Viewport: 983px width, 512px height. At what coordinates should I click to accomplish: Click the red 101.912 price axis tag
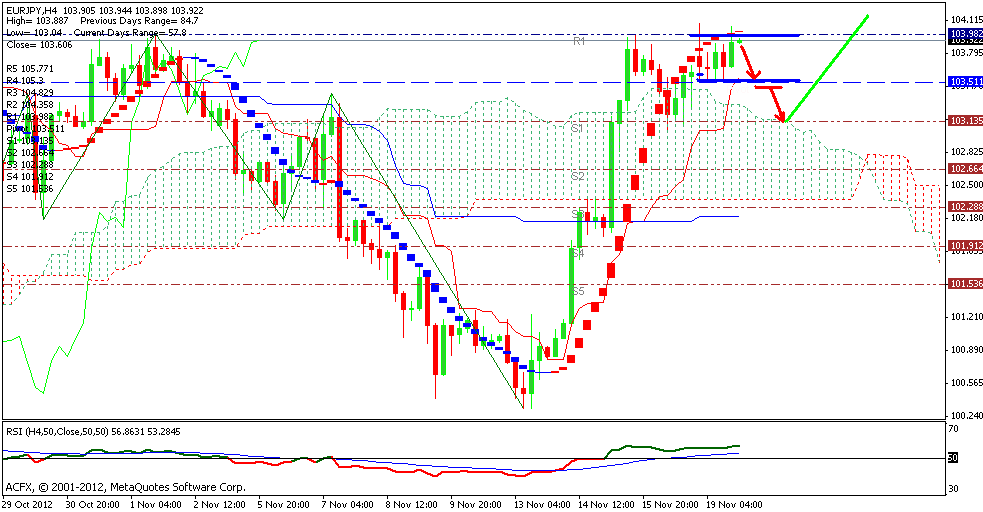click(966, 246)
